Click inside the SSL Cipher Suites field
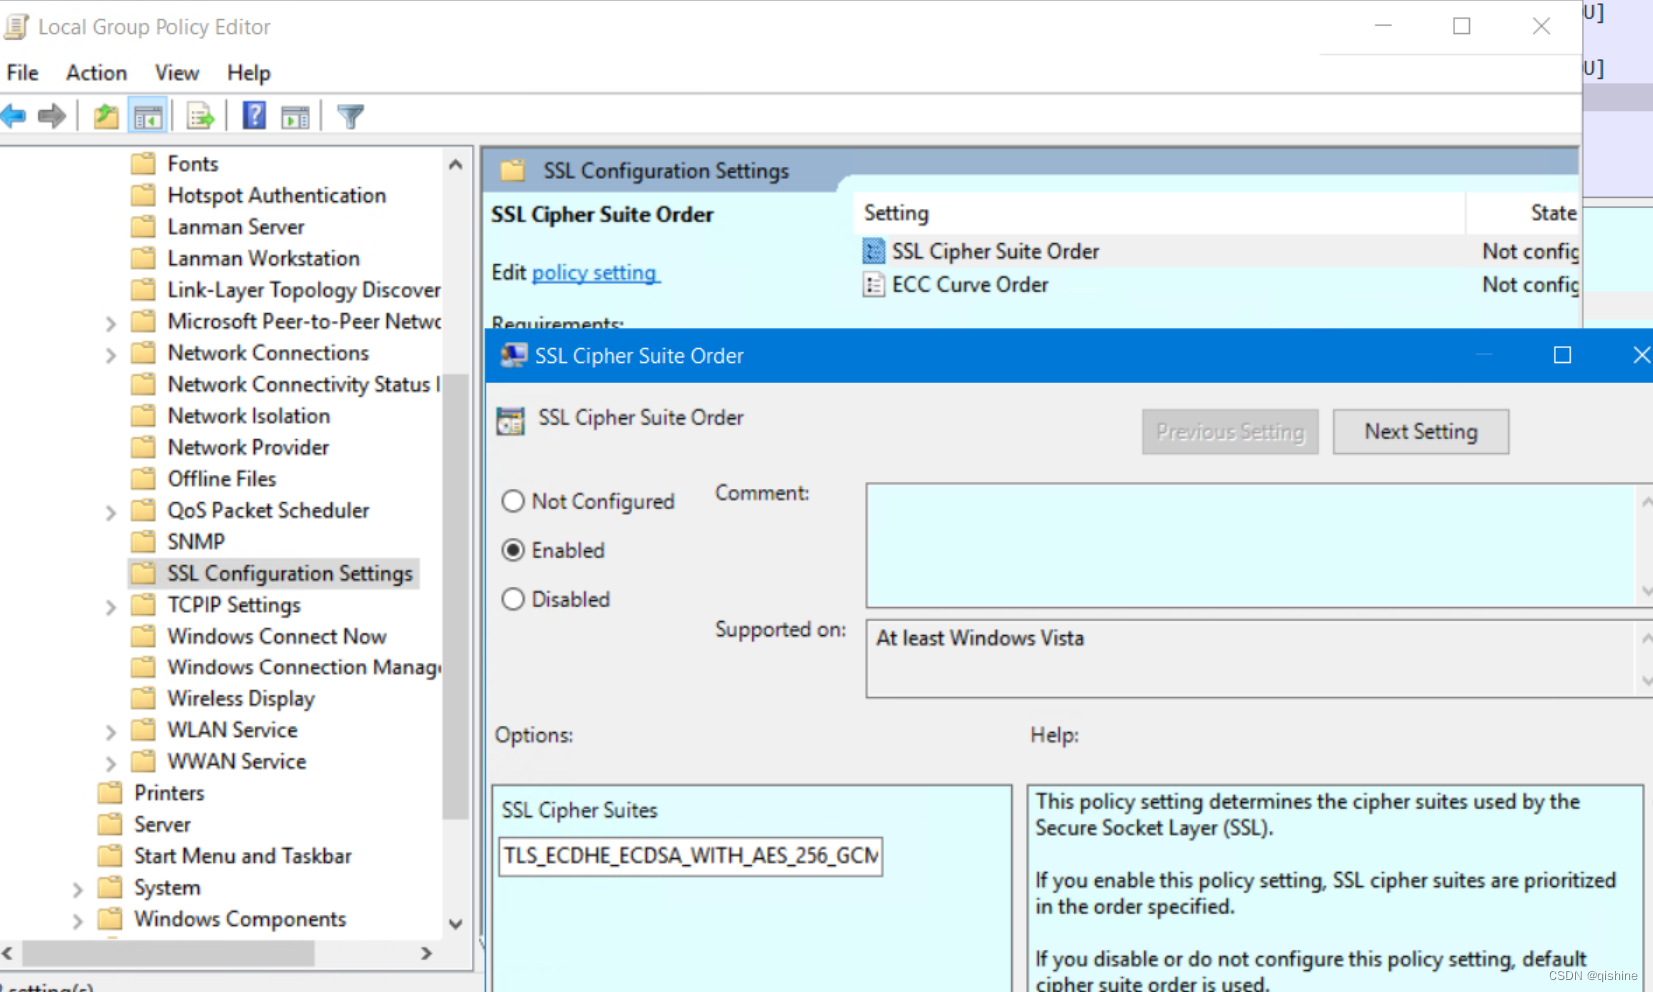Image resolution: width=1653 pixels, height=992 pixels. [689, 856]
